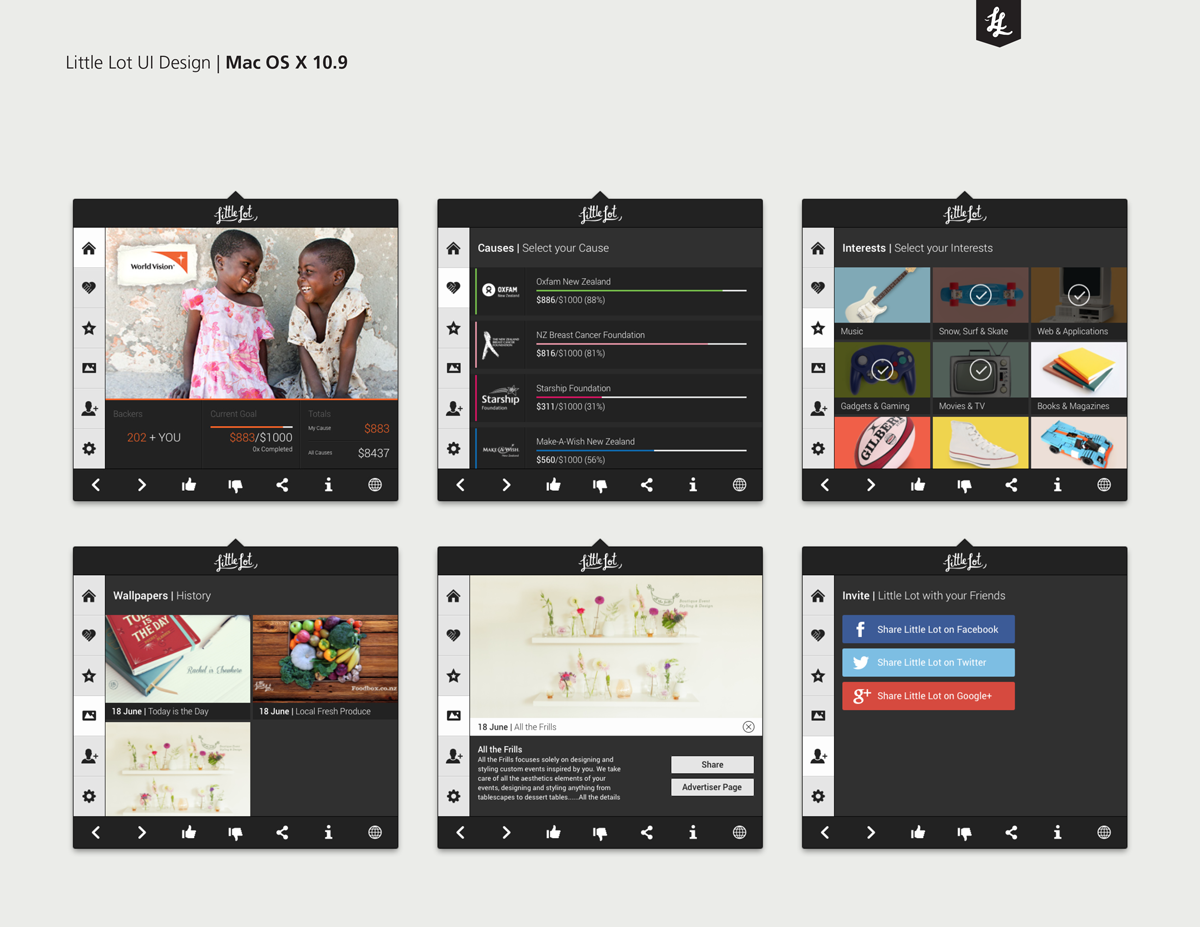Open the globe icon in Interests panel toolbar

[x=1104, y=485]
